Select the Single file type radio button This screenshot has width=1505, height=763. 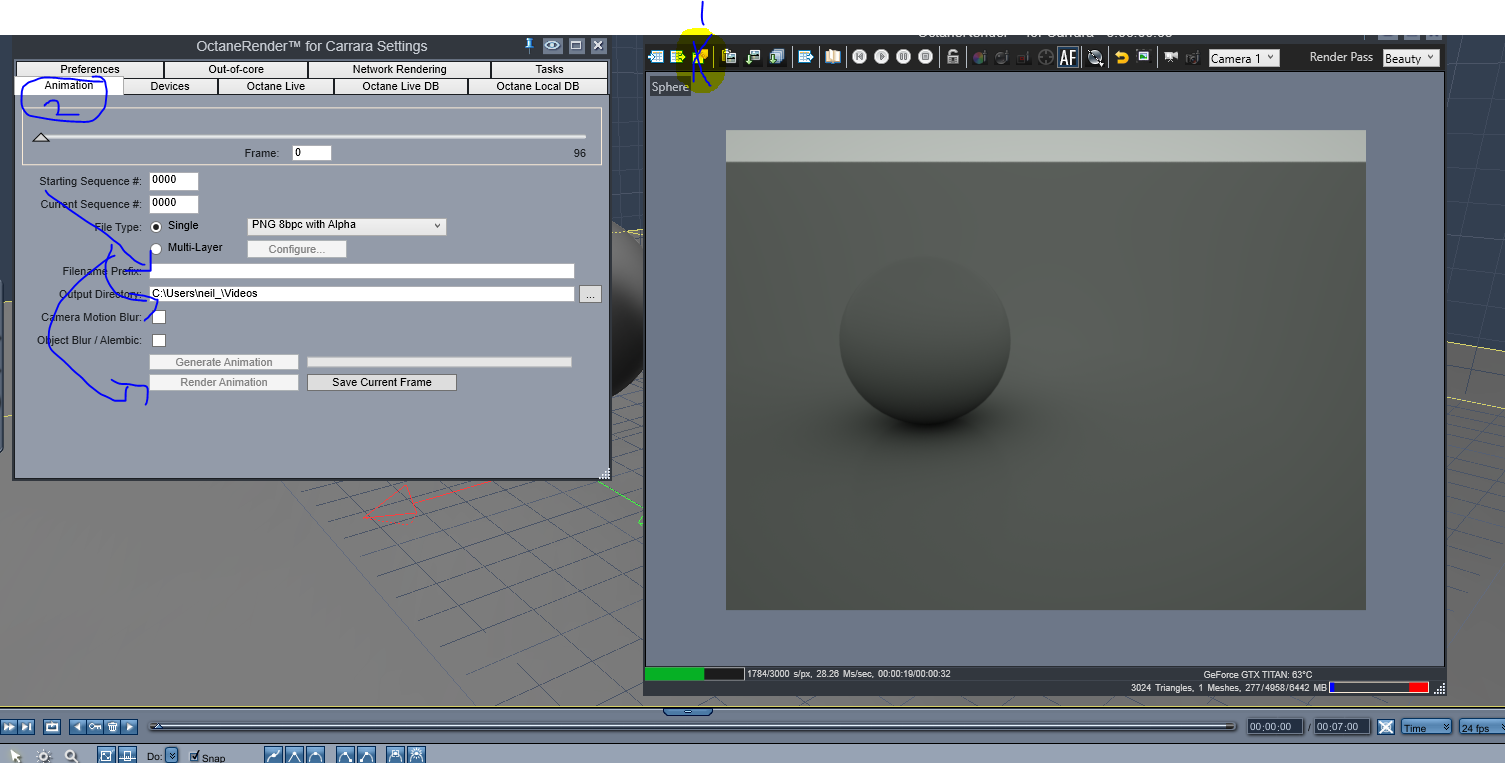[x=156, y=227]
